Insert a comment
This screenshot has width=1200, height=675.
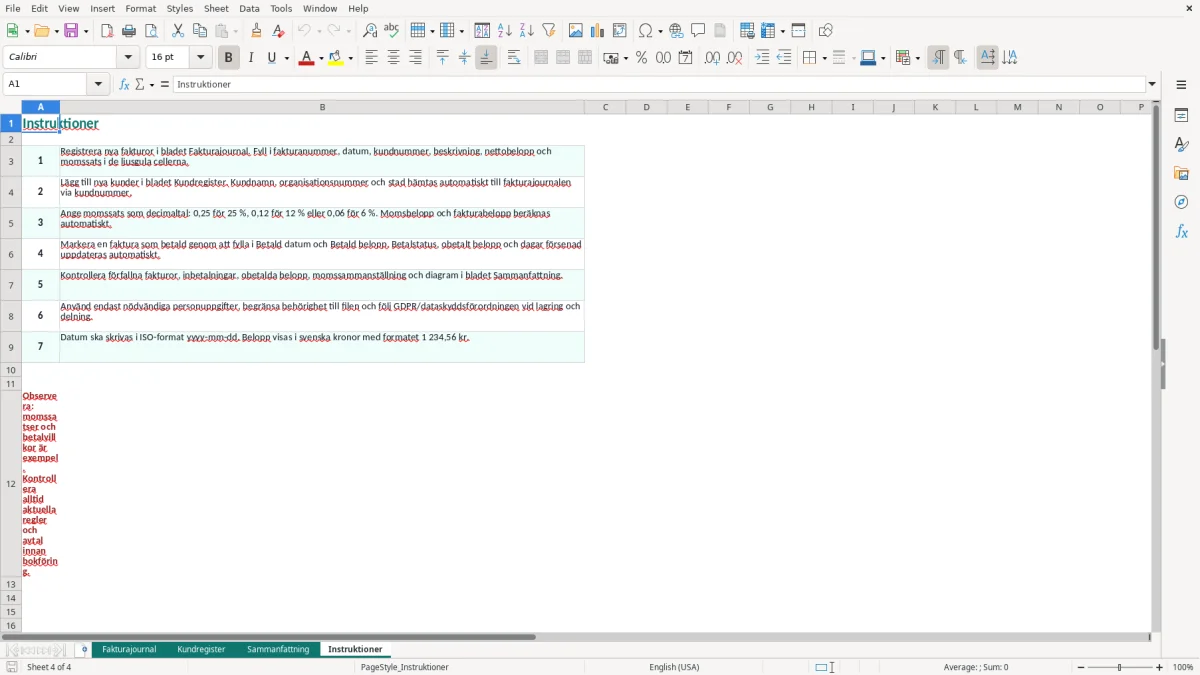(699, 31)
